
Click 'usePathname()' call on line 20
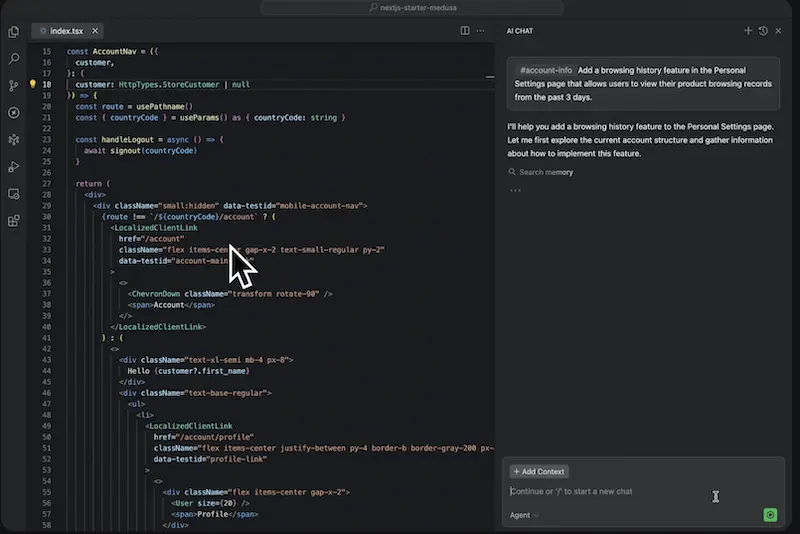pos(164,106)
